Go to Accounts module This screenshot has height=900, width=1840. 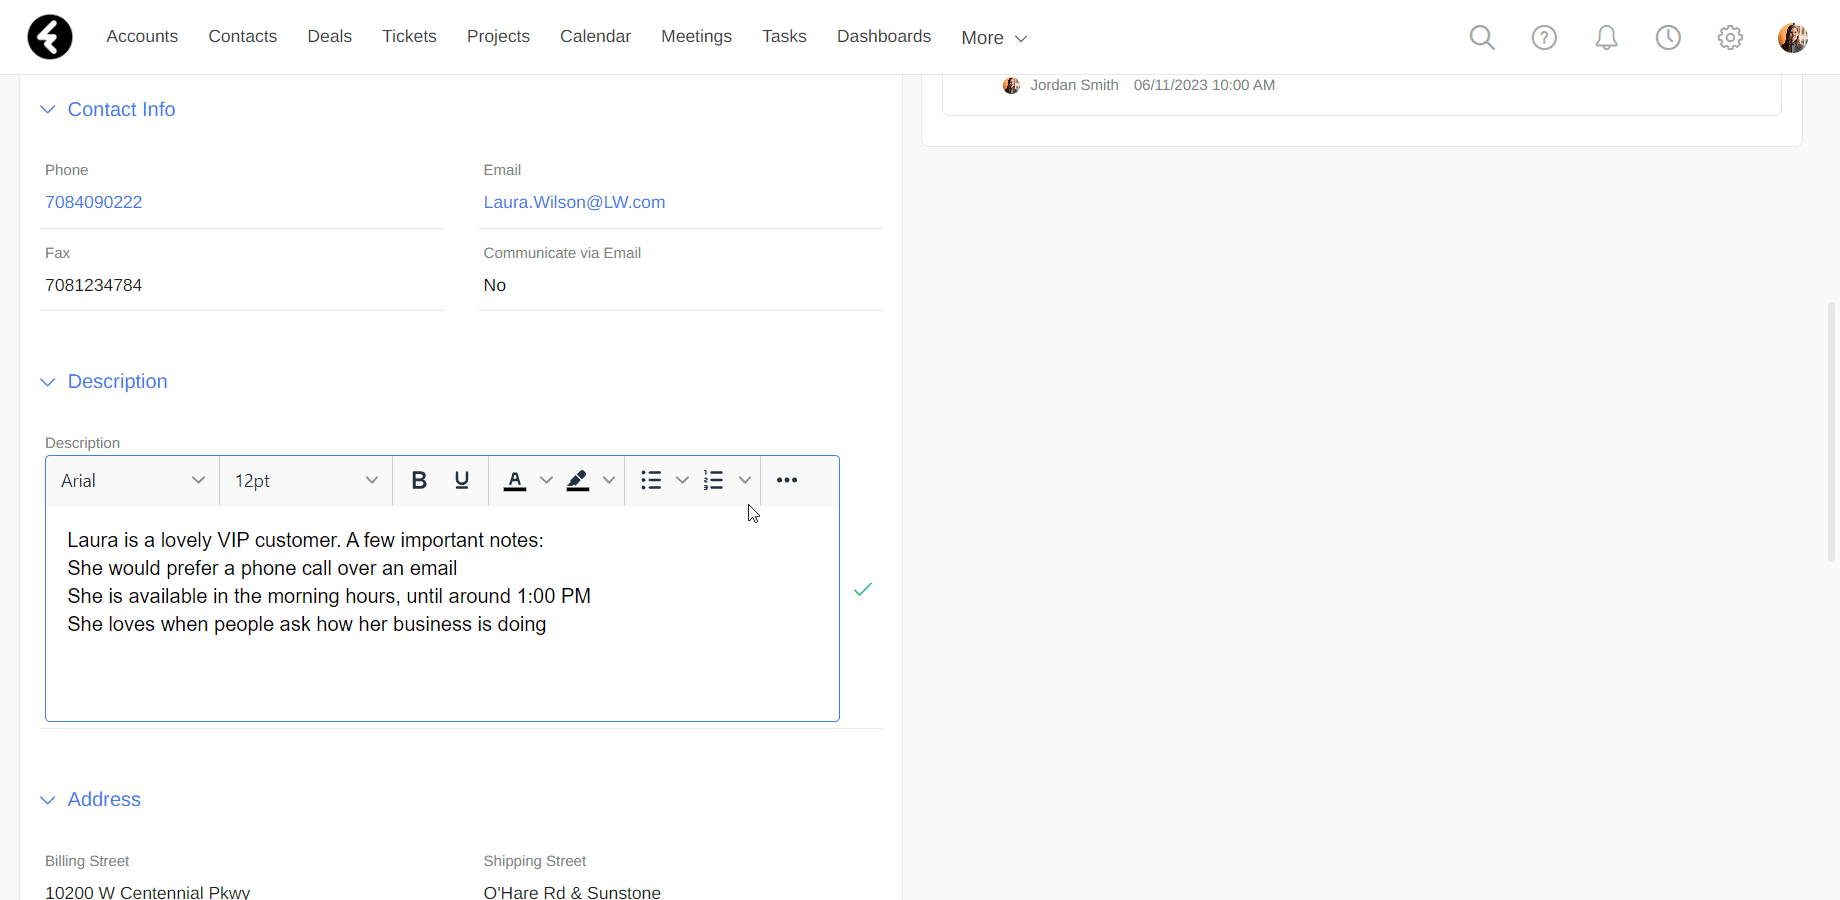[x=142, y=36]
